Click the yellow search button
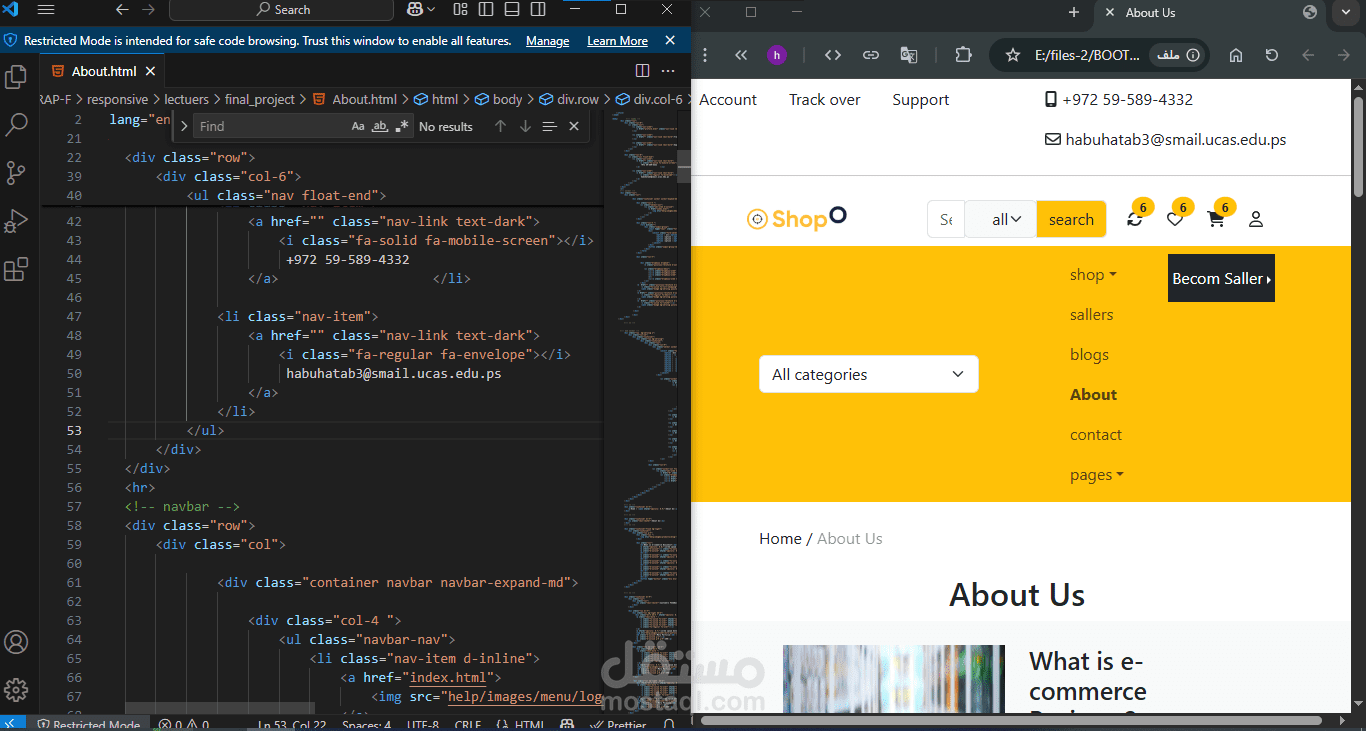Screen dimensions: 1366x731 tap(1071, 219)
